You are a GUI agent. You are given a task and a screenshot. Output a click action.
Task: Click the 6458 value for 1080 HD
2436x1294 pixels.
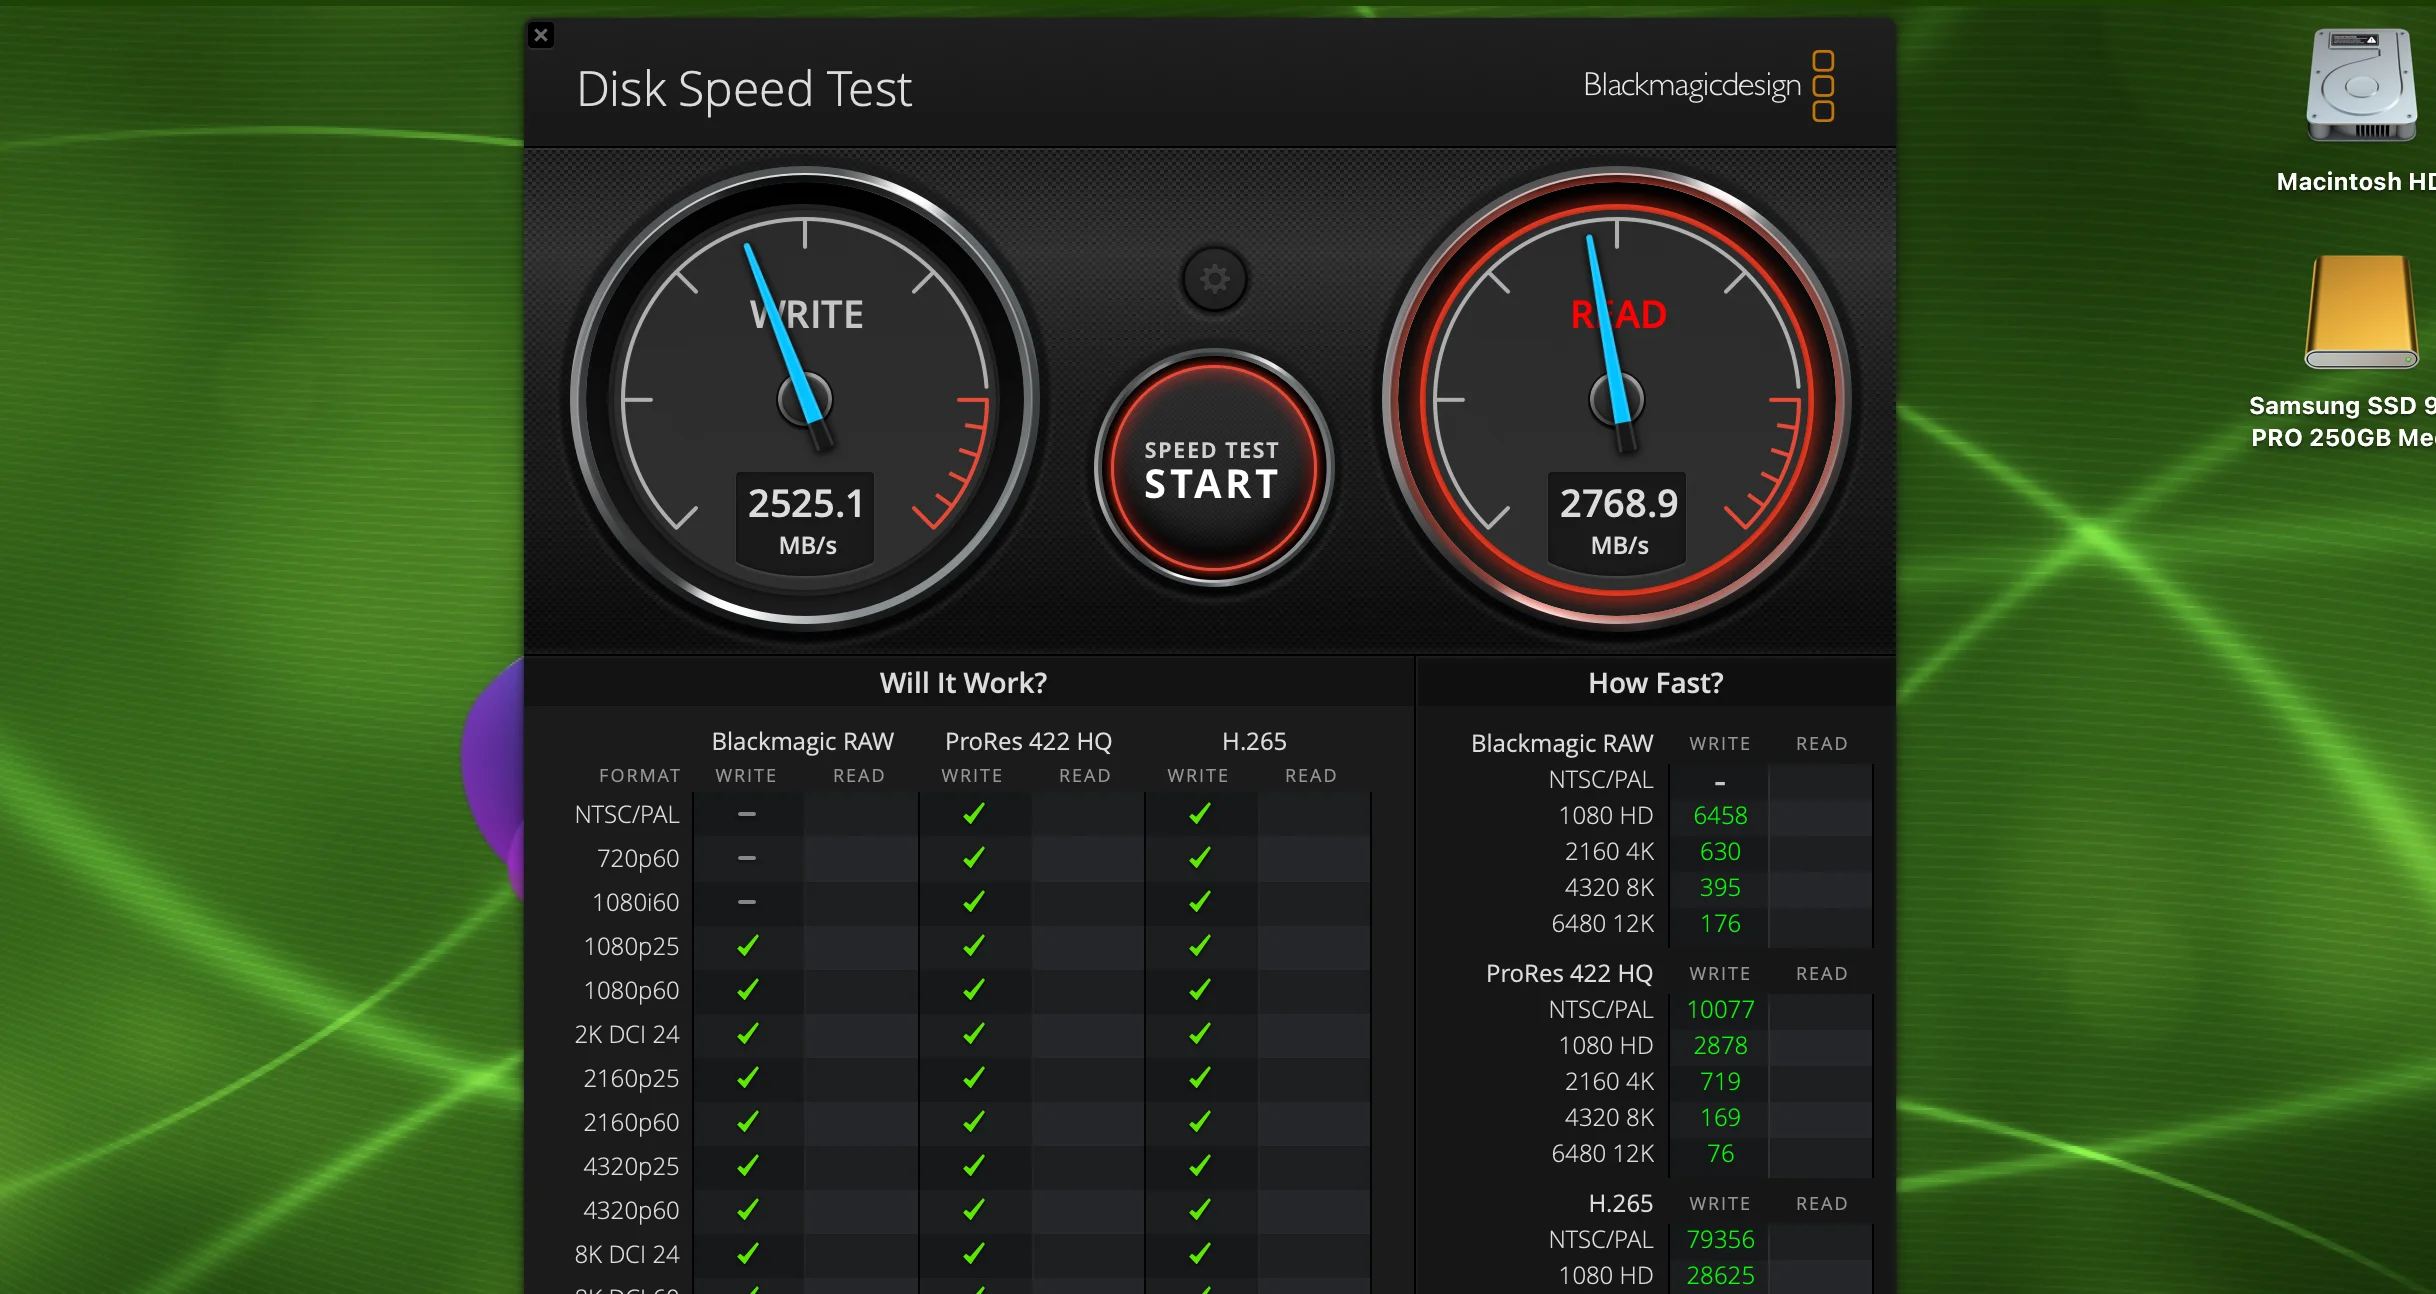tap(1720, 816)
